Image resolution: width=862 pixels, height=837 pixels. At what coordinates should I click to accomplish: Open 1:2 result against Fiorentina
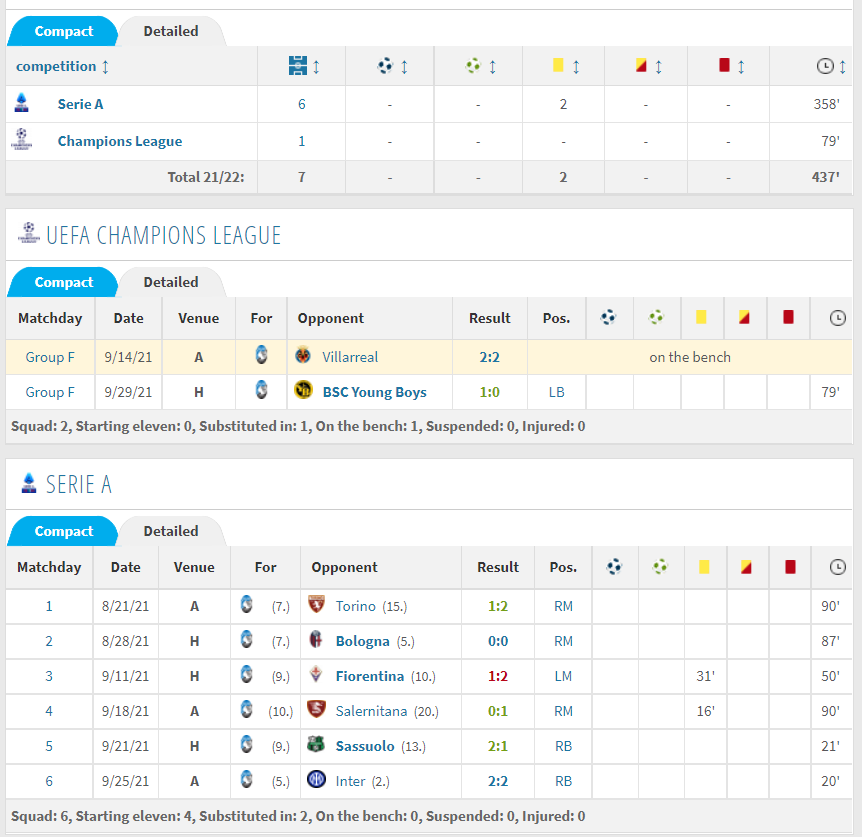pyautogui.click(x=498, y=677)
